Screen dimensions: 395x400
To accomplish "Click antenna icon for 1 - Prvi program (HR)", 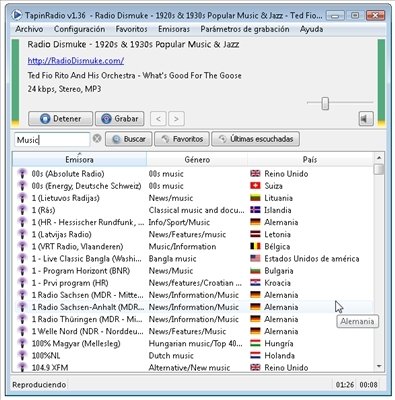I will click(x=22, y=283).
